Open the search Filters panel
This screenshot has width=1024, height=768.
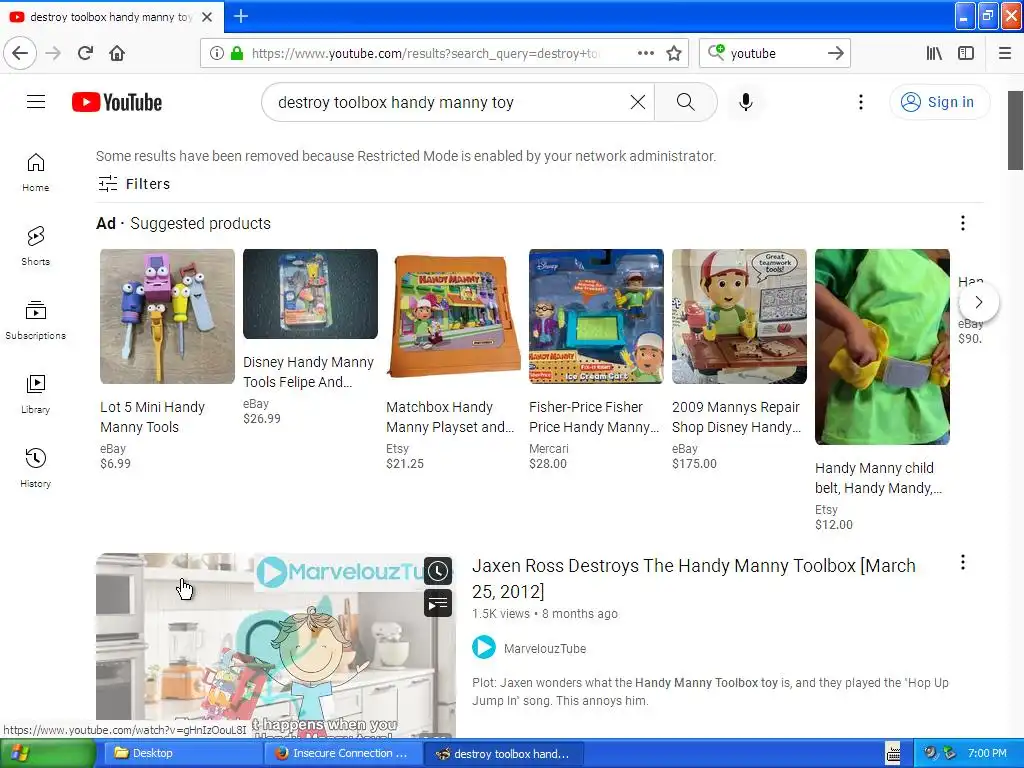pyautogui.click(x=135, y=184)
